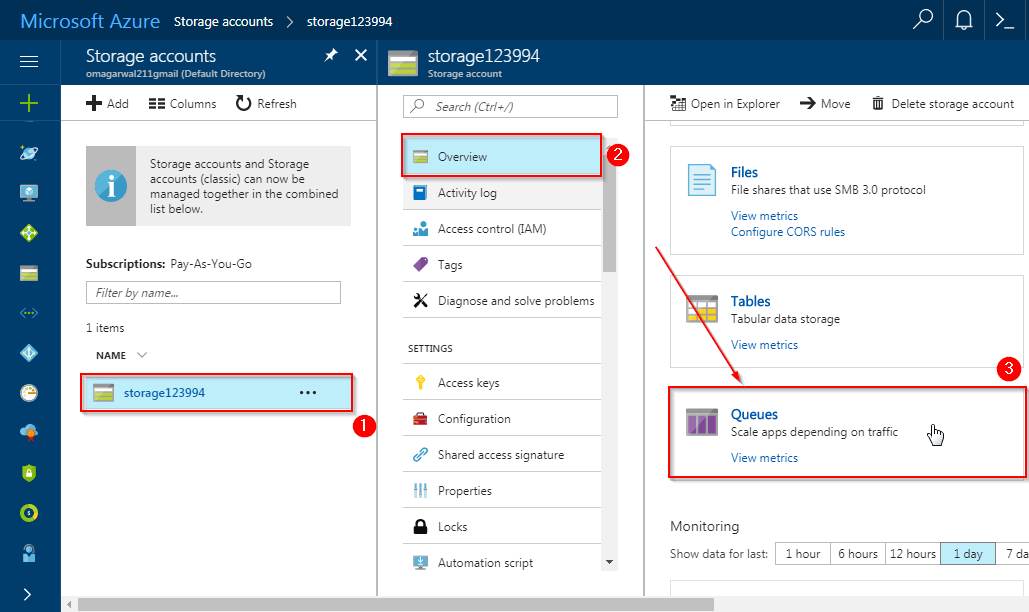Image resolution: width=1029 pixels, height=612 pixels.
Task: Close the Storage accounts blade
Action: (361, 55)
